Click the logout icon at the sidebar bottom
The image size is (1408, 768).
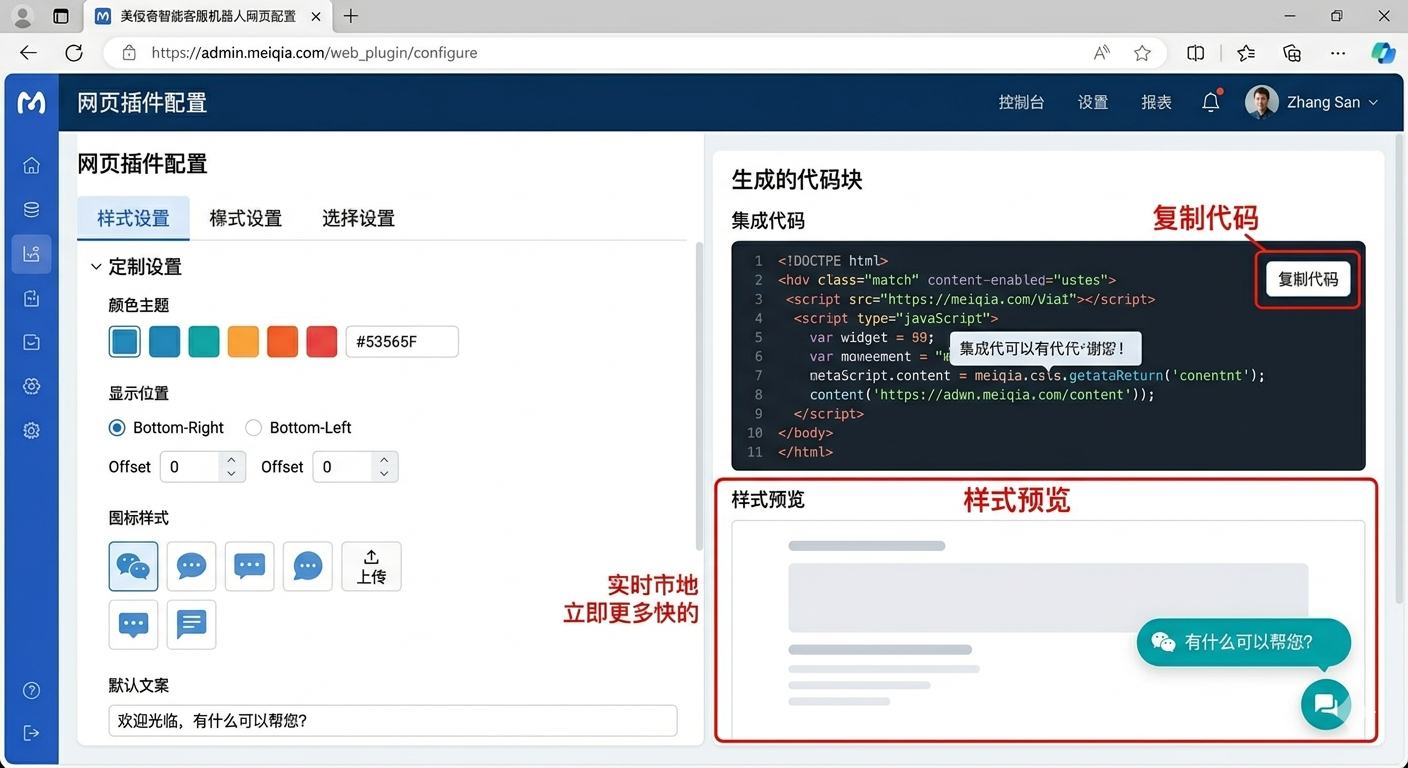pyautogui.click(x=31, y=732)
